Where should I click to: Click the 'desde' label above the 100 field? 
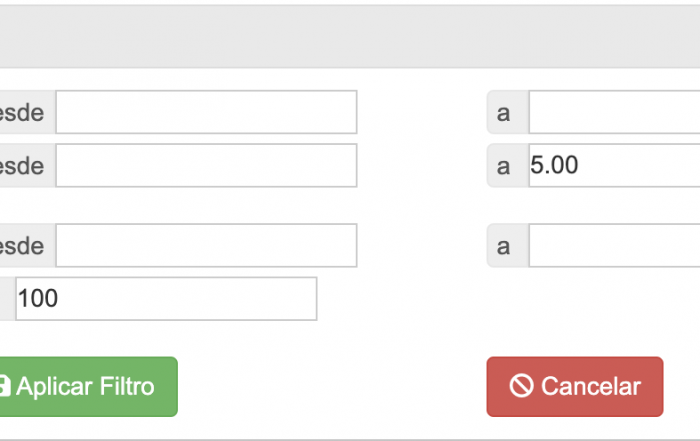(x=28, y=245)
